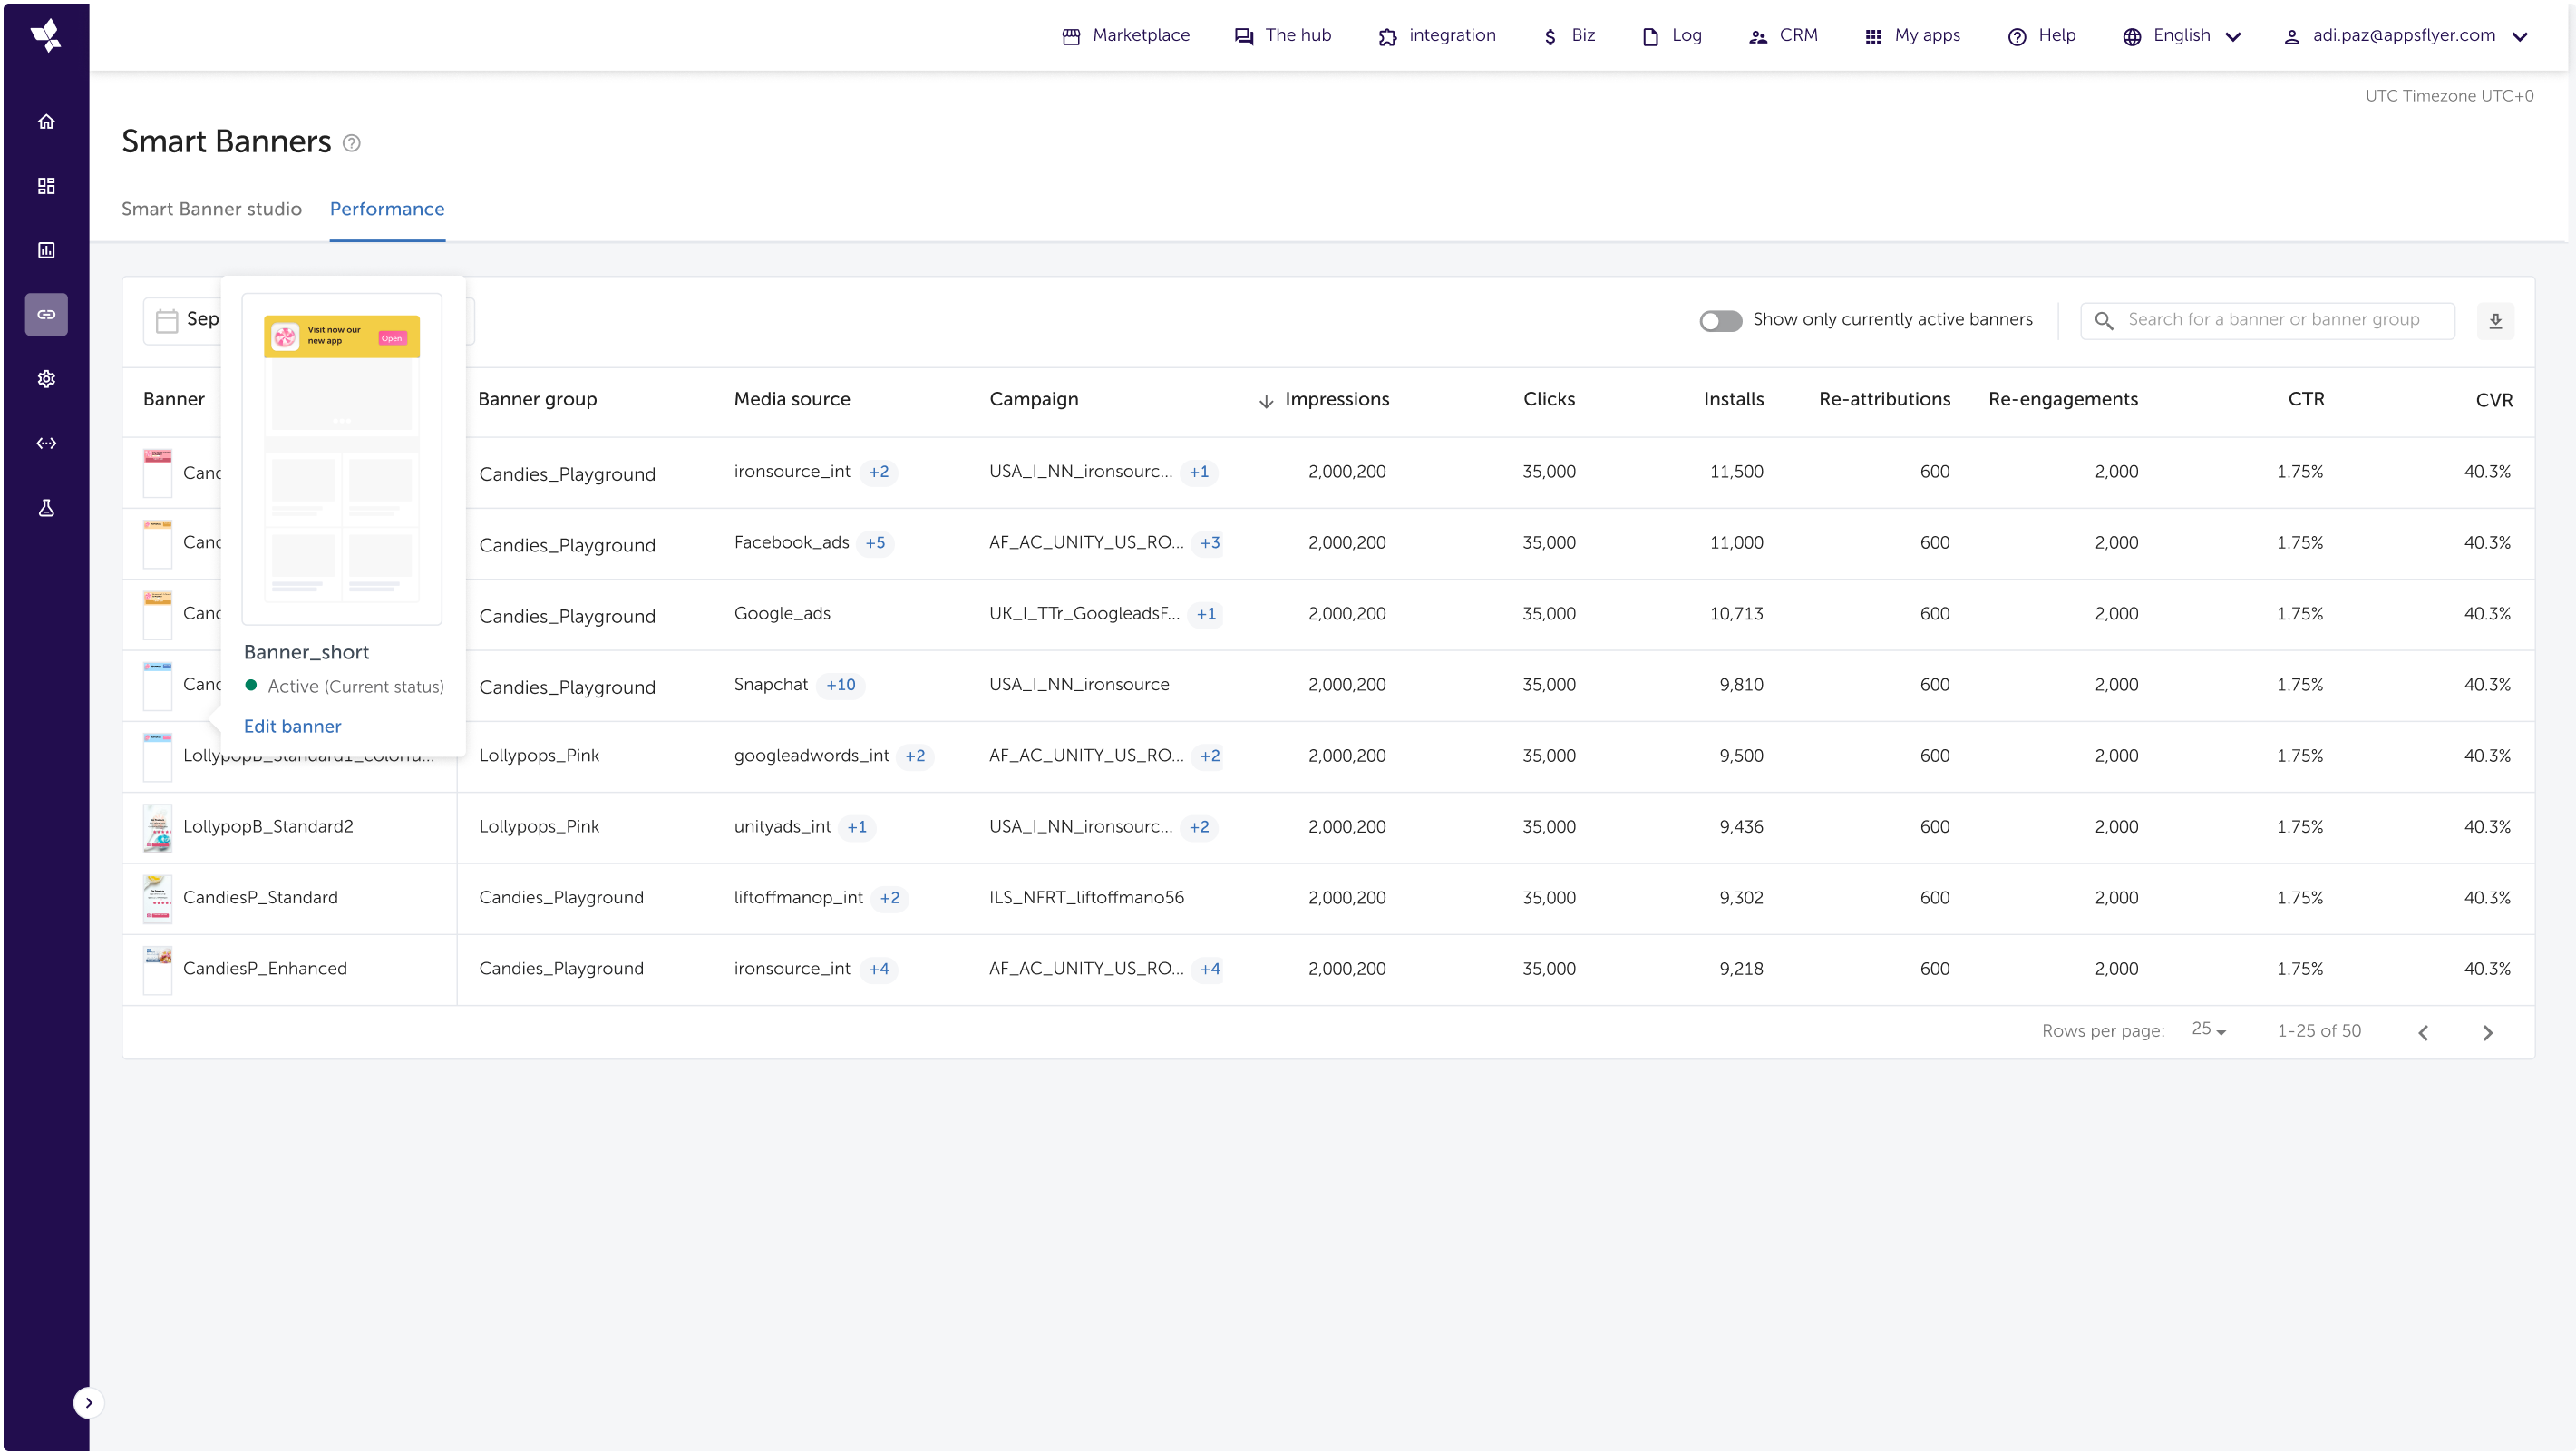This screenshot has width=2576, height=1453.
Task: Toggle Show only currently active banners
Action: click(x=1720, y=320)
